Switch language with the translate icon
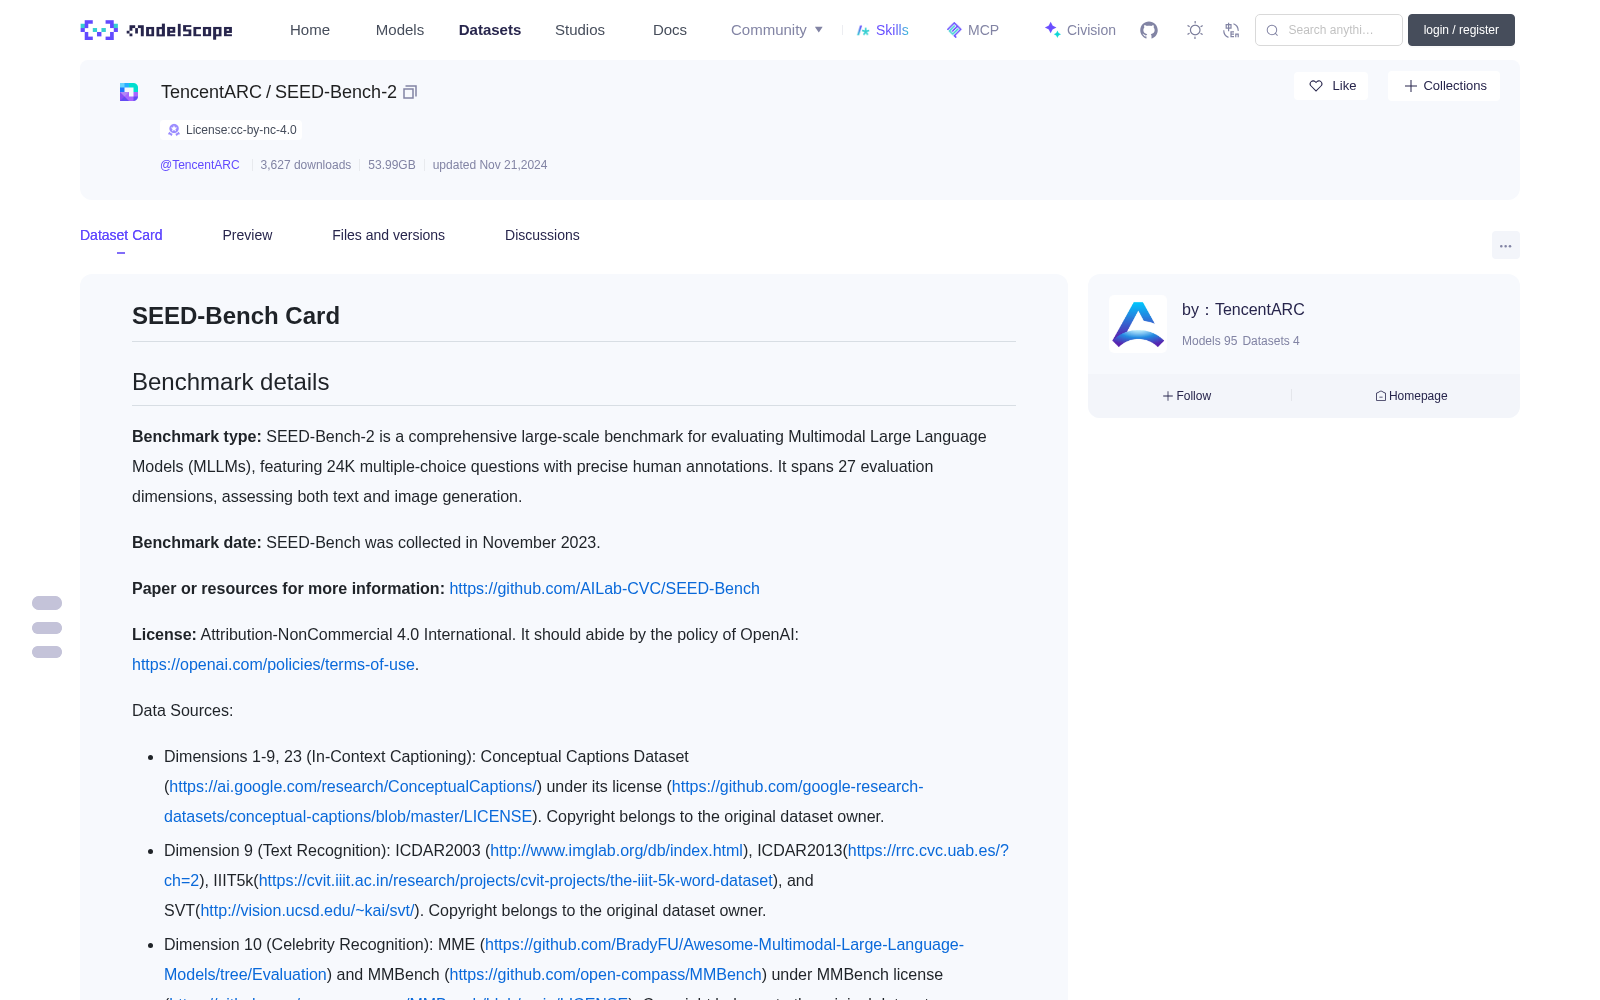 coord(1232,30)
